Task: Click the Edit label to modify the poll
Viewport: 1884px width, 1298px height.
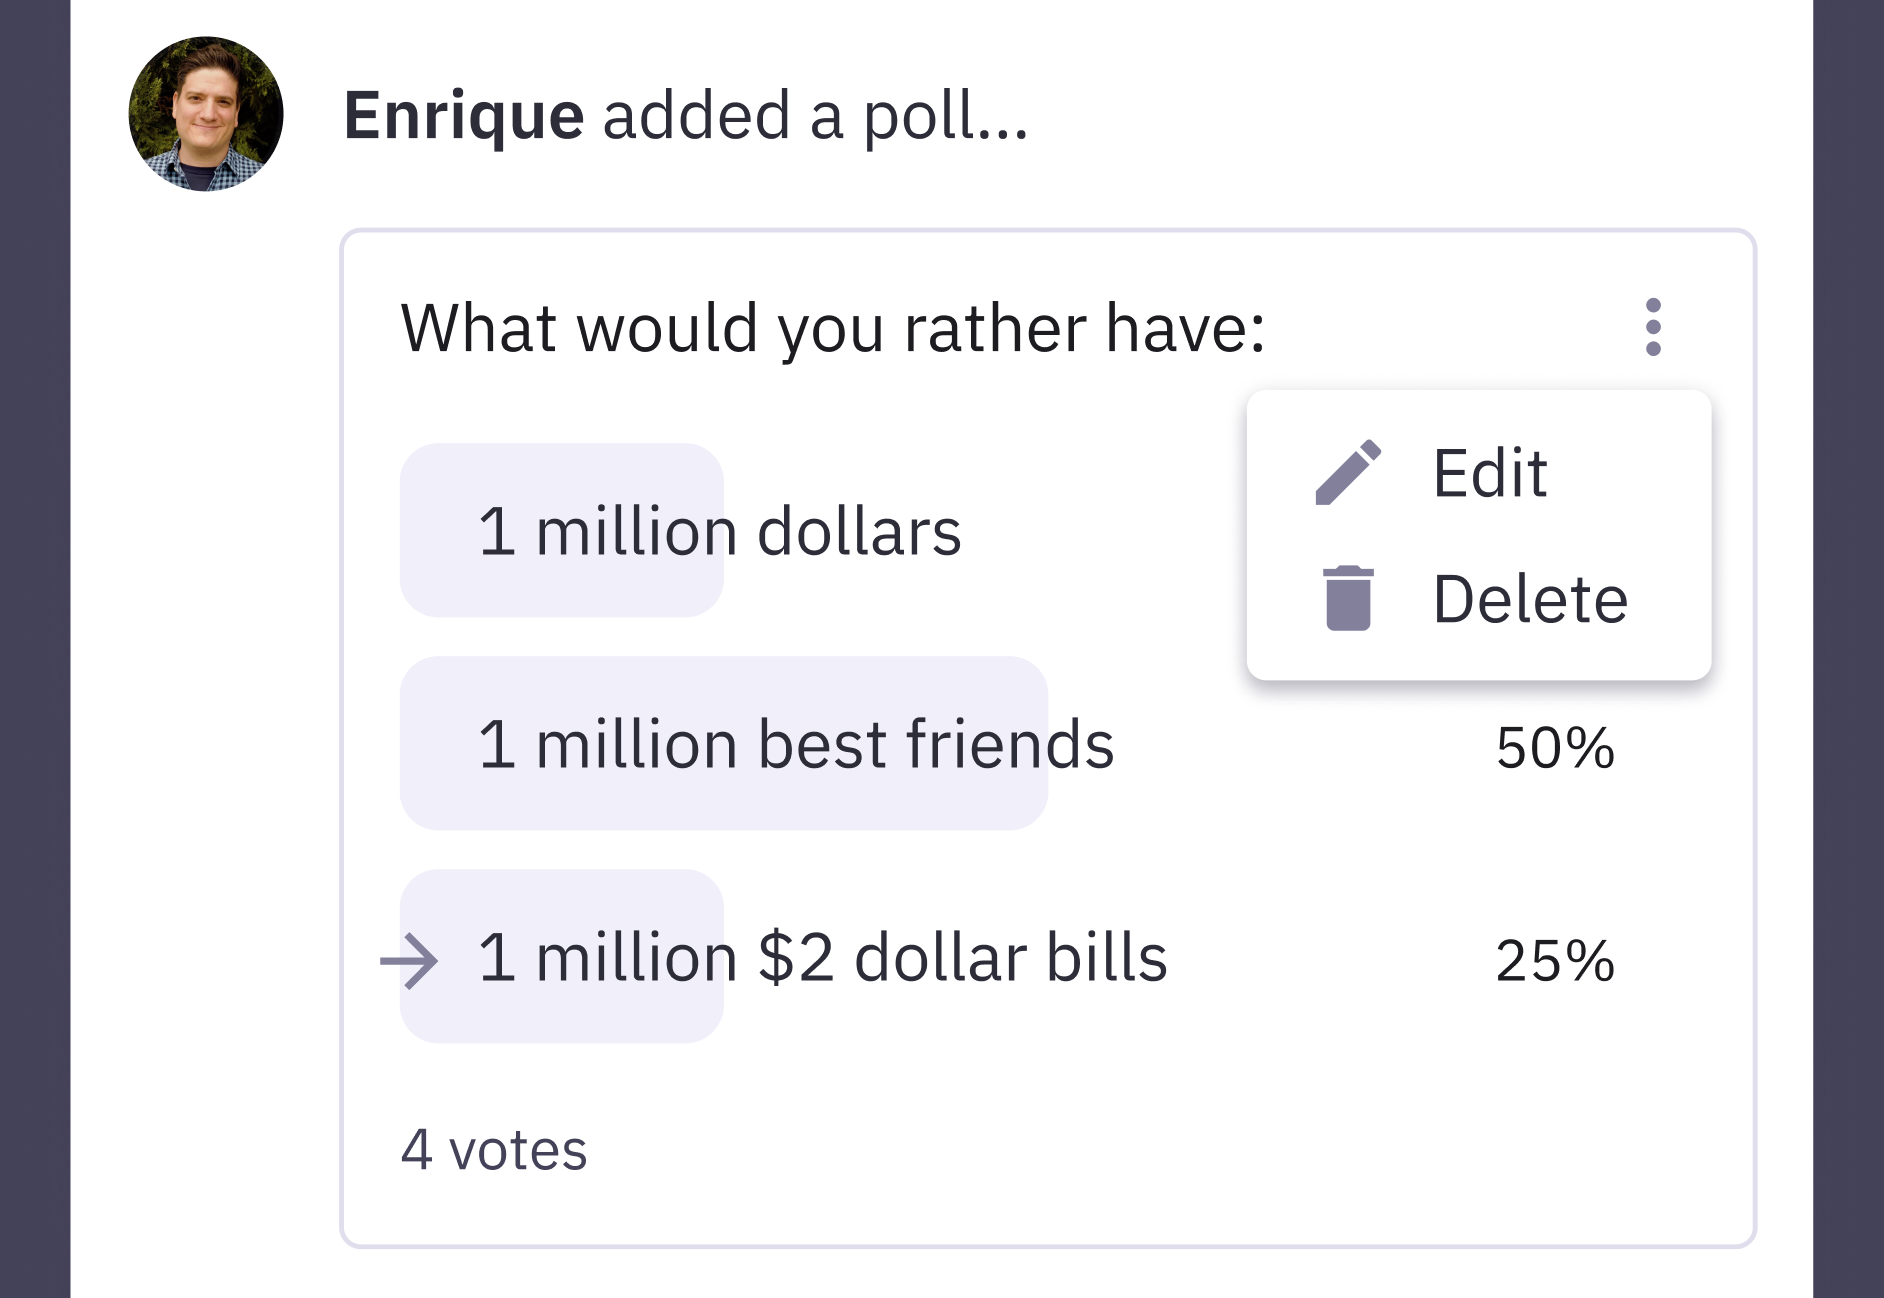Action: click(1490, 472)
